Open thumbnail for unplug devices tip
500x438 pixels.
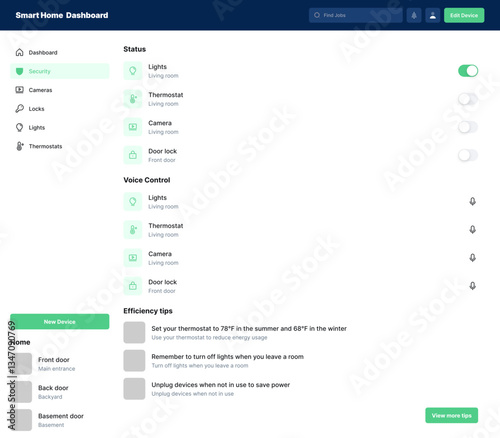134,389
